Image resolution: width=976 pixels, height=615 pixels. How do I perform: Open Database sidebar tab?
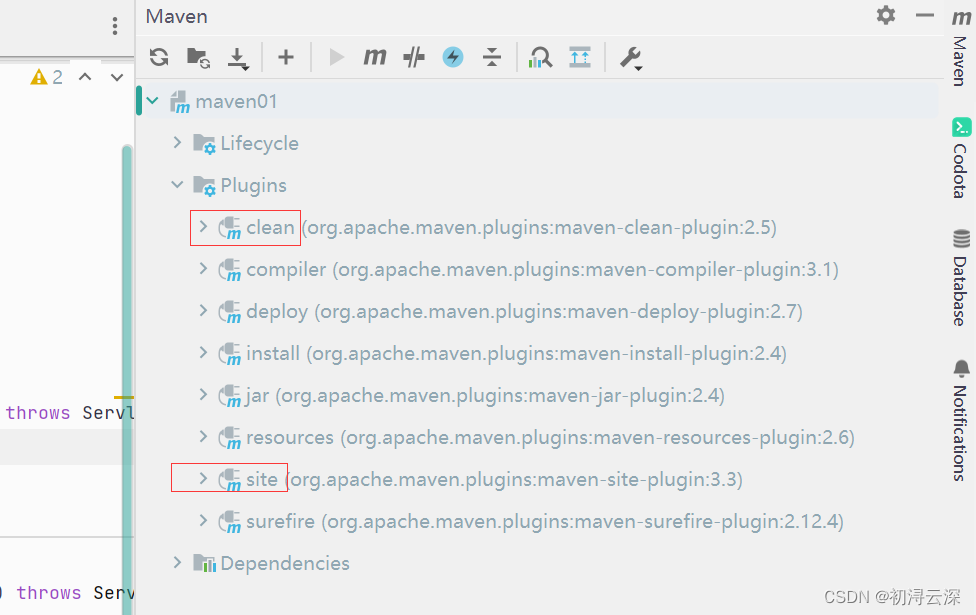pyautogui.click(x=961, y=278)
